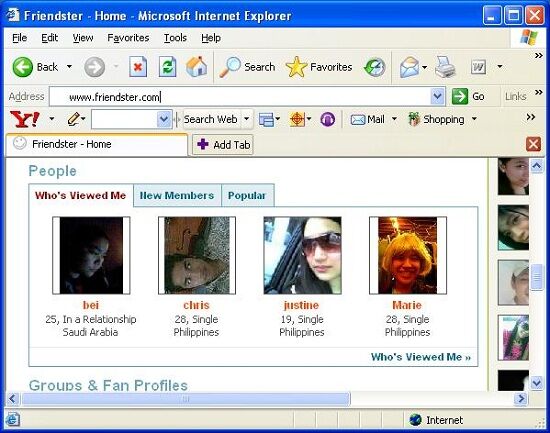Click the orange crosshair target icon

point(297,119)
